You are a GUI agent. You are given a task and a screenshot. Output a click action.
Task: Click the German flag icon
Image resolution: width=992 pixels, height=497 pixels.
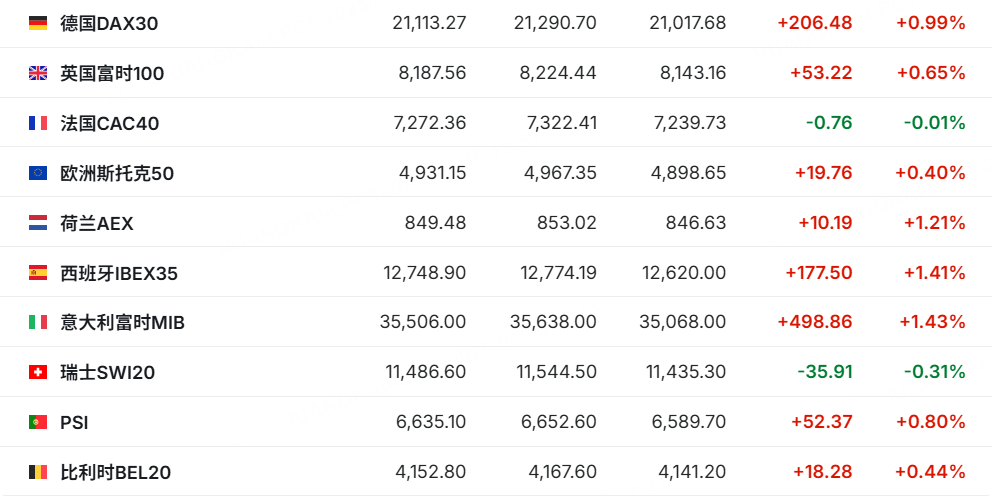(38, 23)
